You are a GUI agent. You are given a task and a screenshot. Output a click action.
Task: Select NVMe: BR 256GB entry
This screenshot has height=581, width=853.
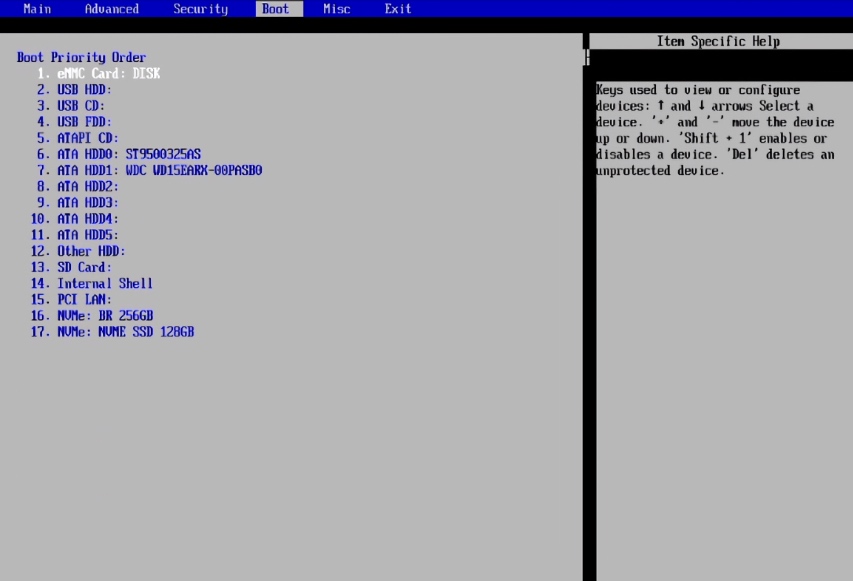(x=91, y=316)
